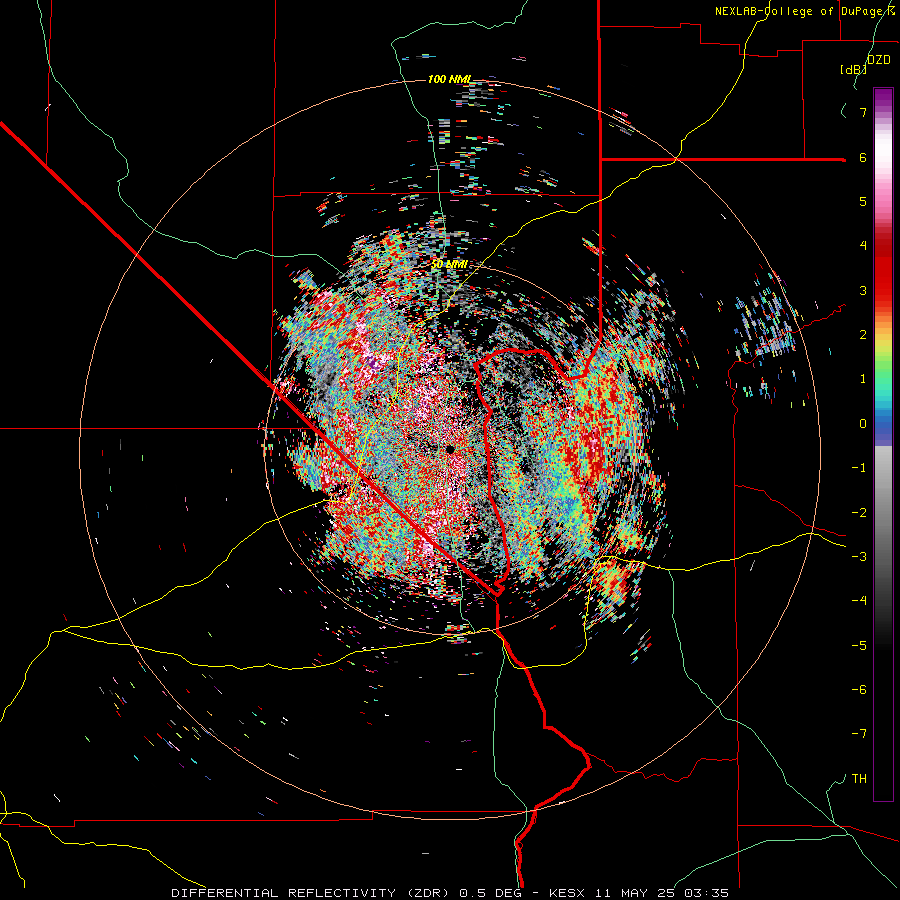Click the -3 dB tick label
The width and height of the screenshot is (900, 900).
coord(859,557)
